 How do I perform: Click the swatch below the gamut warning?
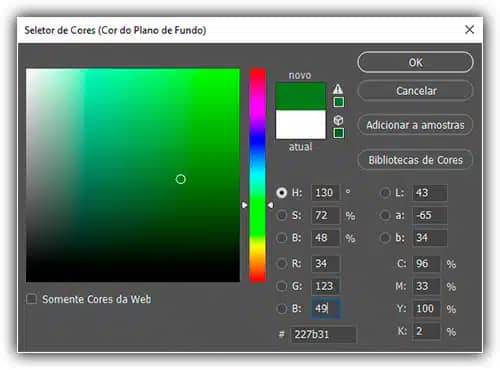pos(339,102)
